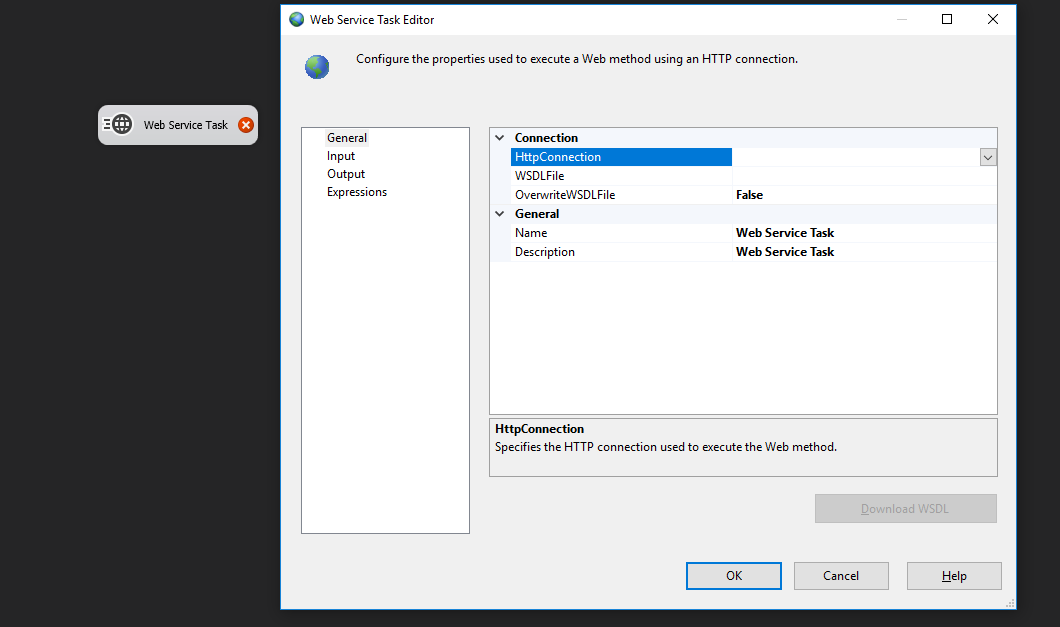
Task: Click the WSDLFile value field
Action: (864, 176)
